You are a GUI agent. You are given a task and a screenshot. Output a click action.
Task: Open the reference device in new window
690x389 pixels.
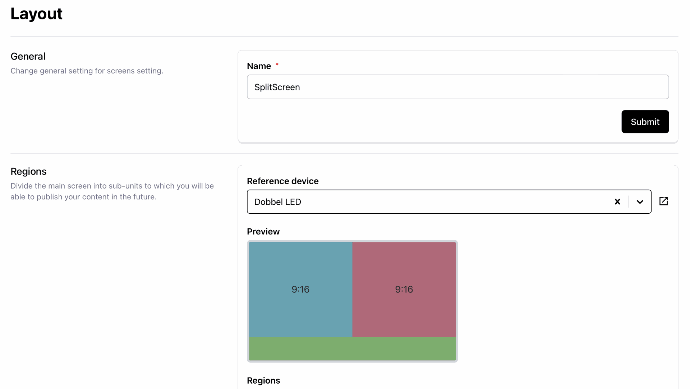[664, 201]
